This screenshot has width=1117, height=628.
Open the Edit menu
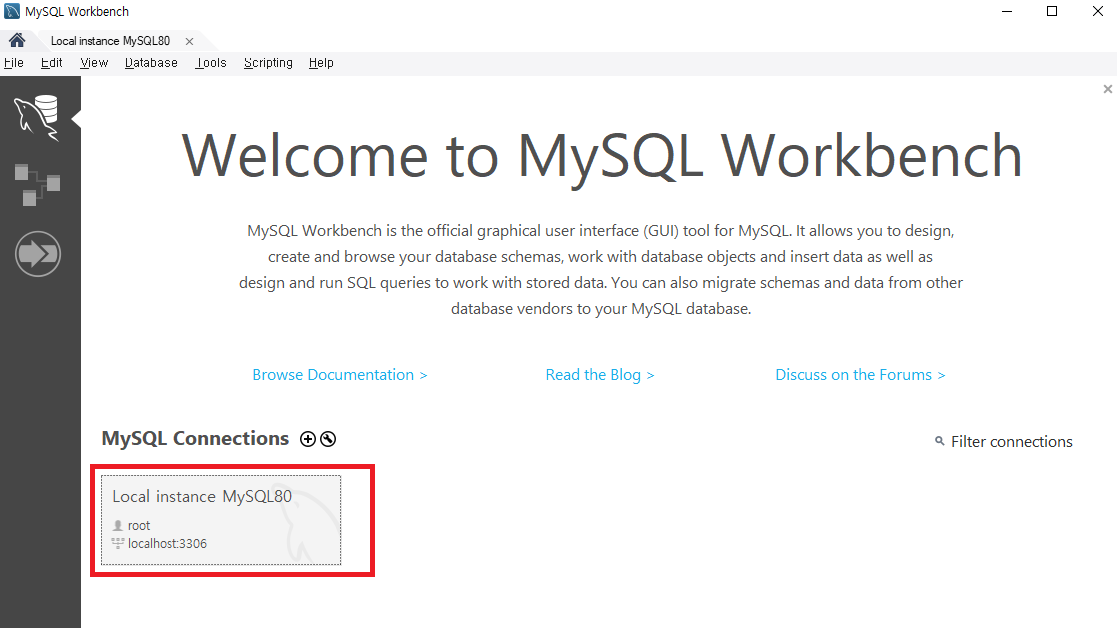coord(51,63)
